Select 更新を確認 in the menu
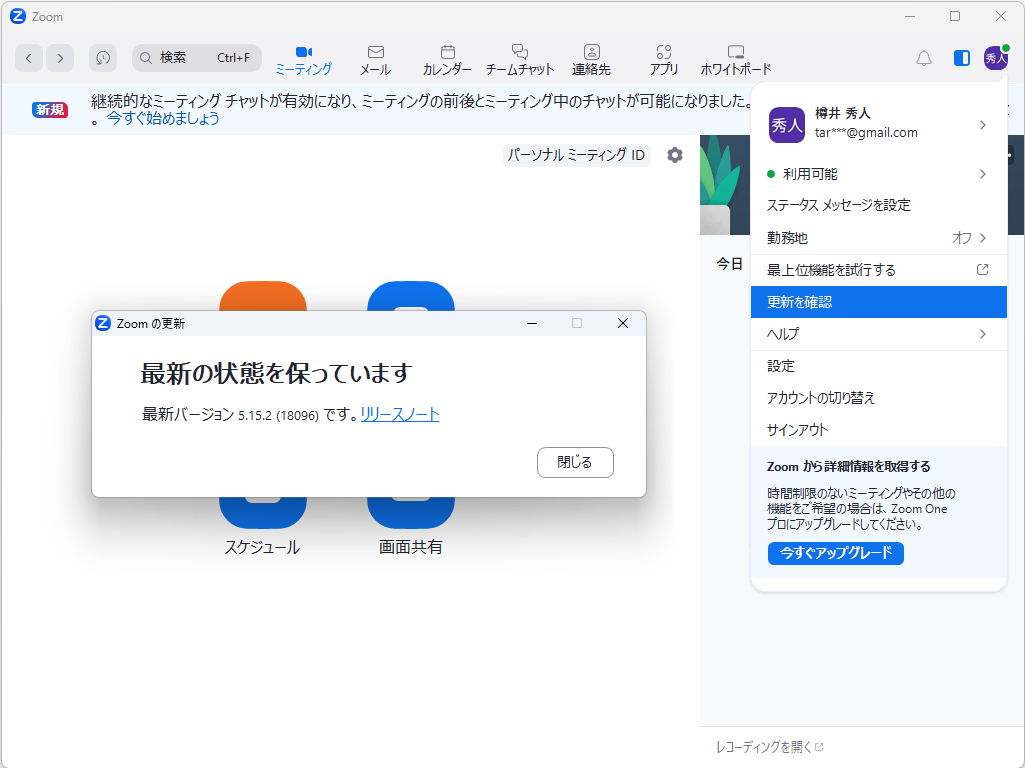The height and width of the screenshot is (768, 1025). [x=878, y=301]
